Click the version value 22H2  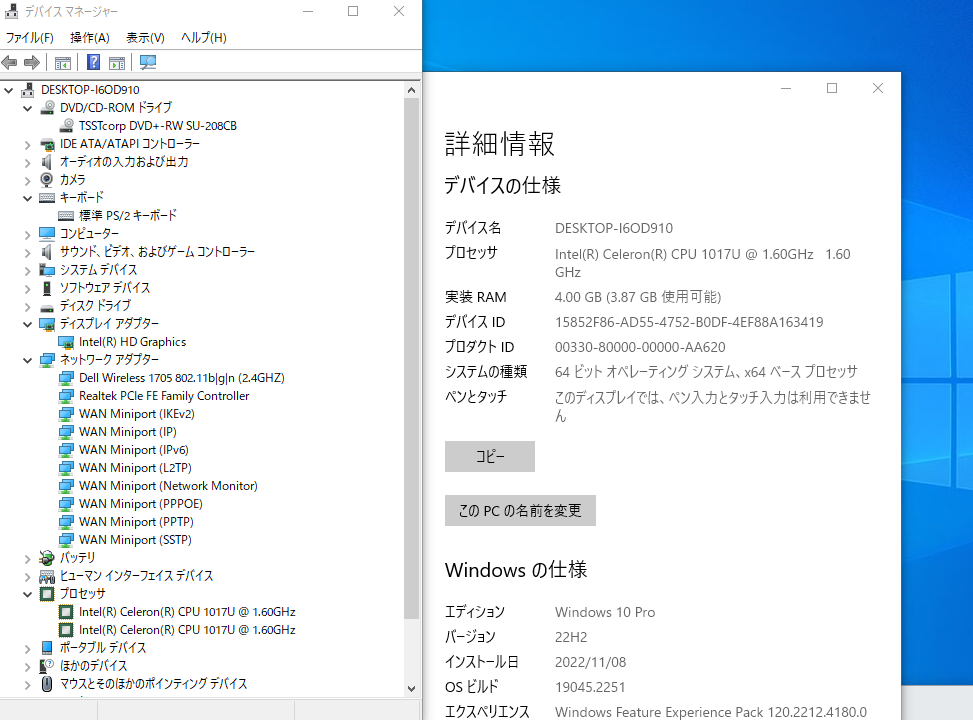(571, 637)
